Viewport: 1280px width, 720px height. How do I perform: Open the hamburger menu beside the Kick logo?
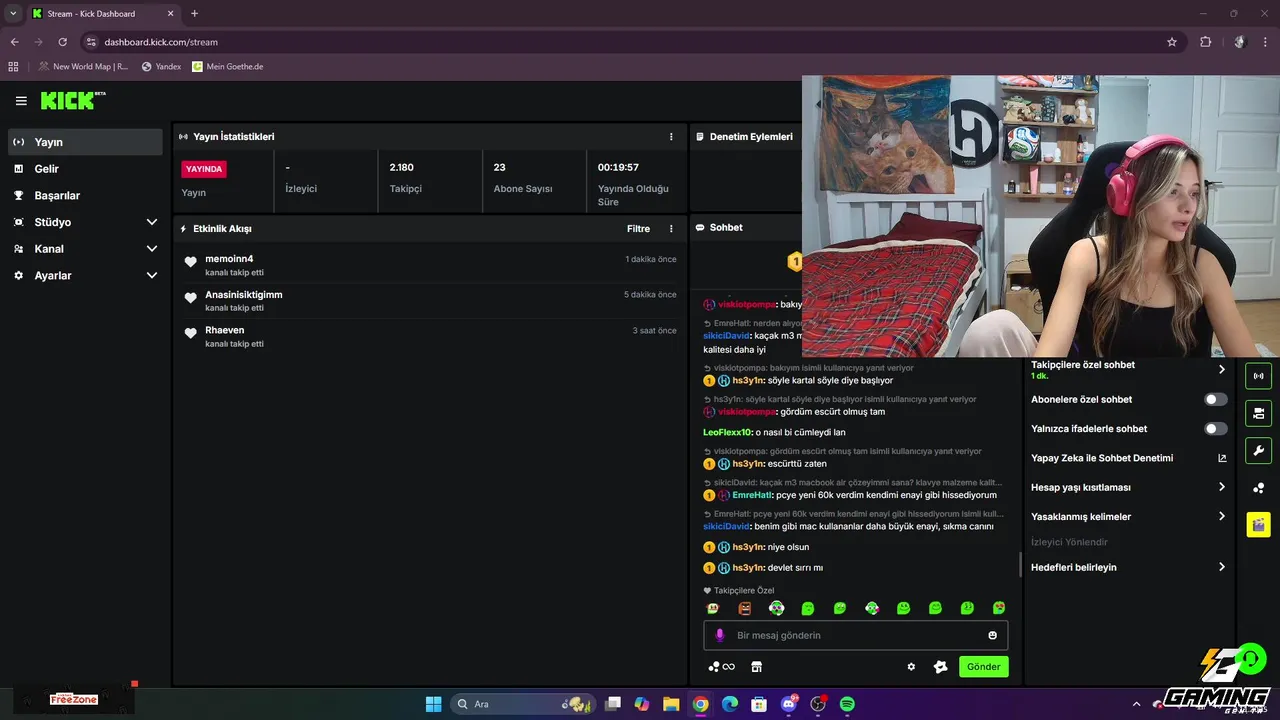pyautogui.click(x=21, y=101)
